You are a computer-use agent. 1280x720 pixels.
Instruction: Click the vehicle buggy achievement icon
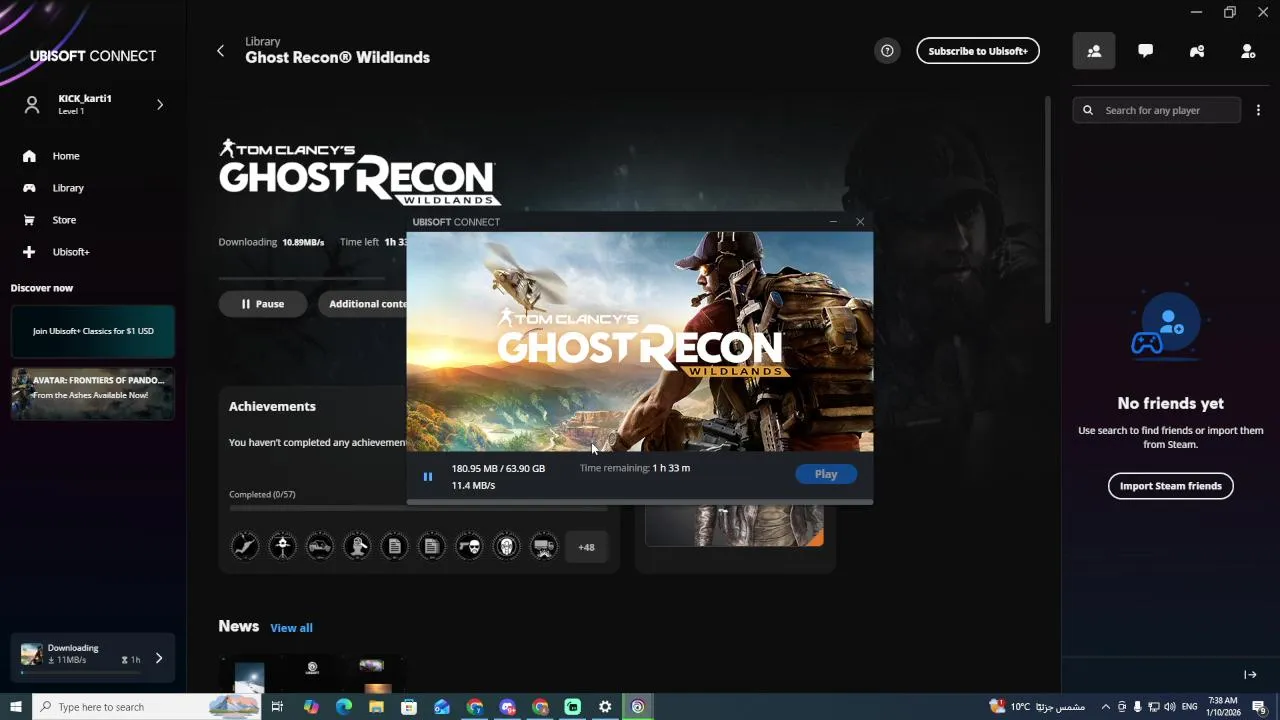point(320,546)
